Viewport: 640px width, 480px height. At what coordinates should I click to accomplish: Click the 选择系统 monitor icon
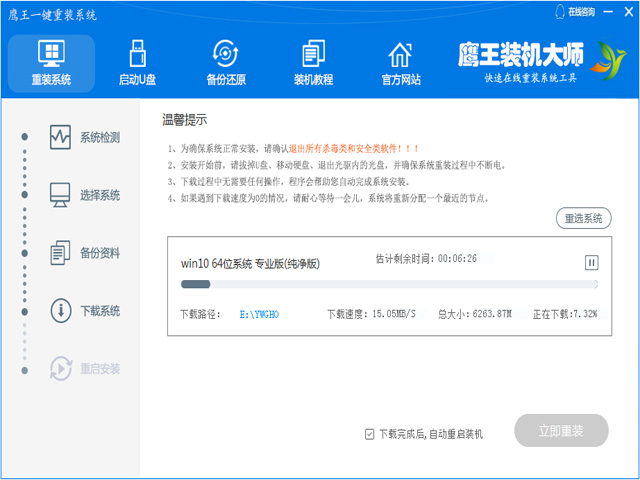[x=60, y=194]
